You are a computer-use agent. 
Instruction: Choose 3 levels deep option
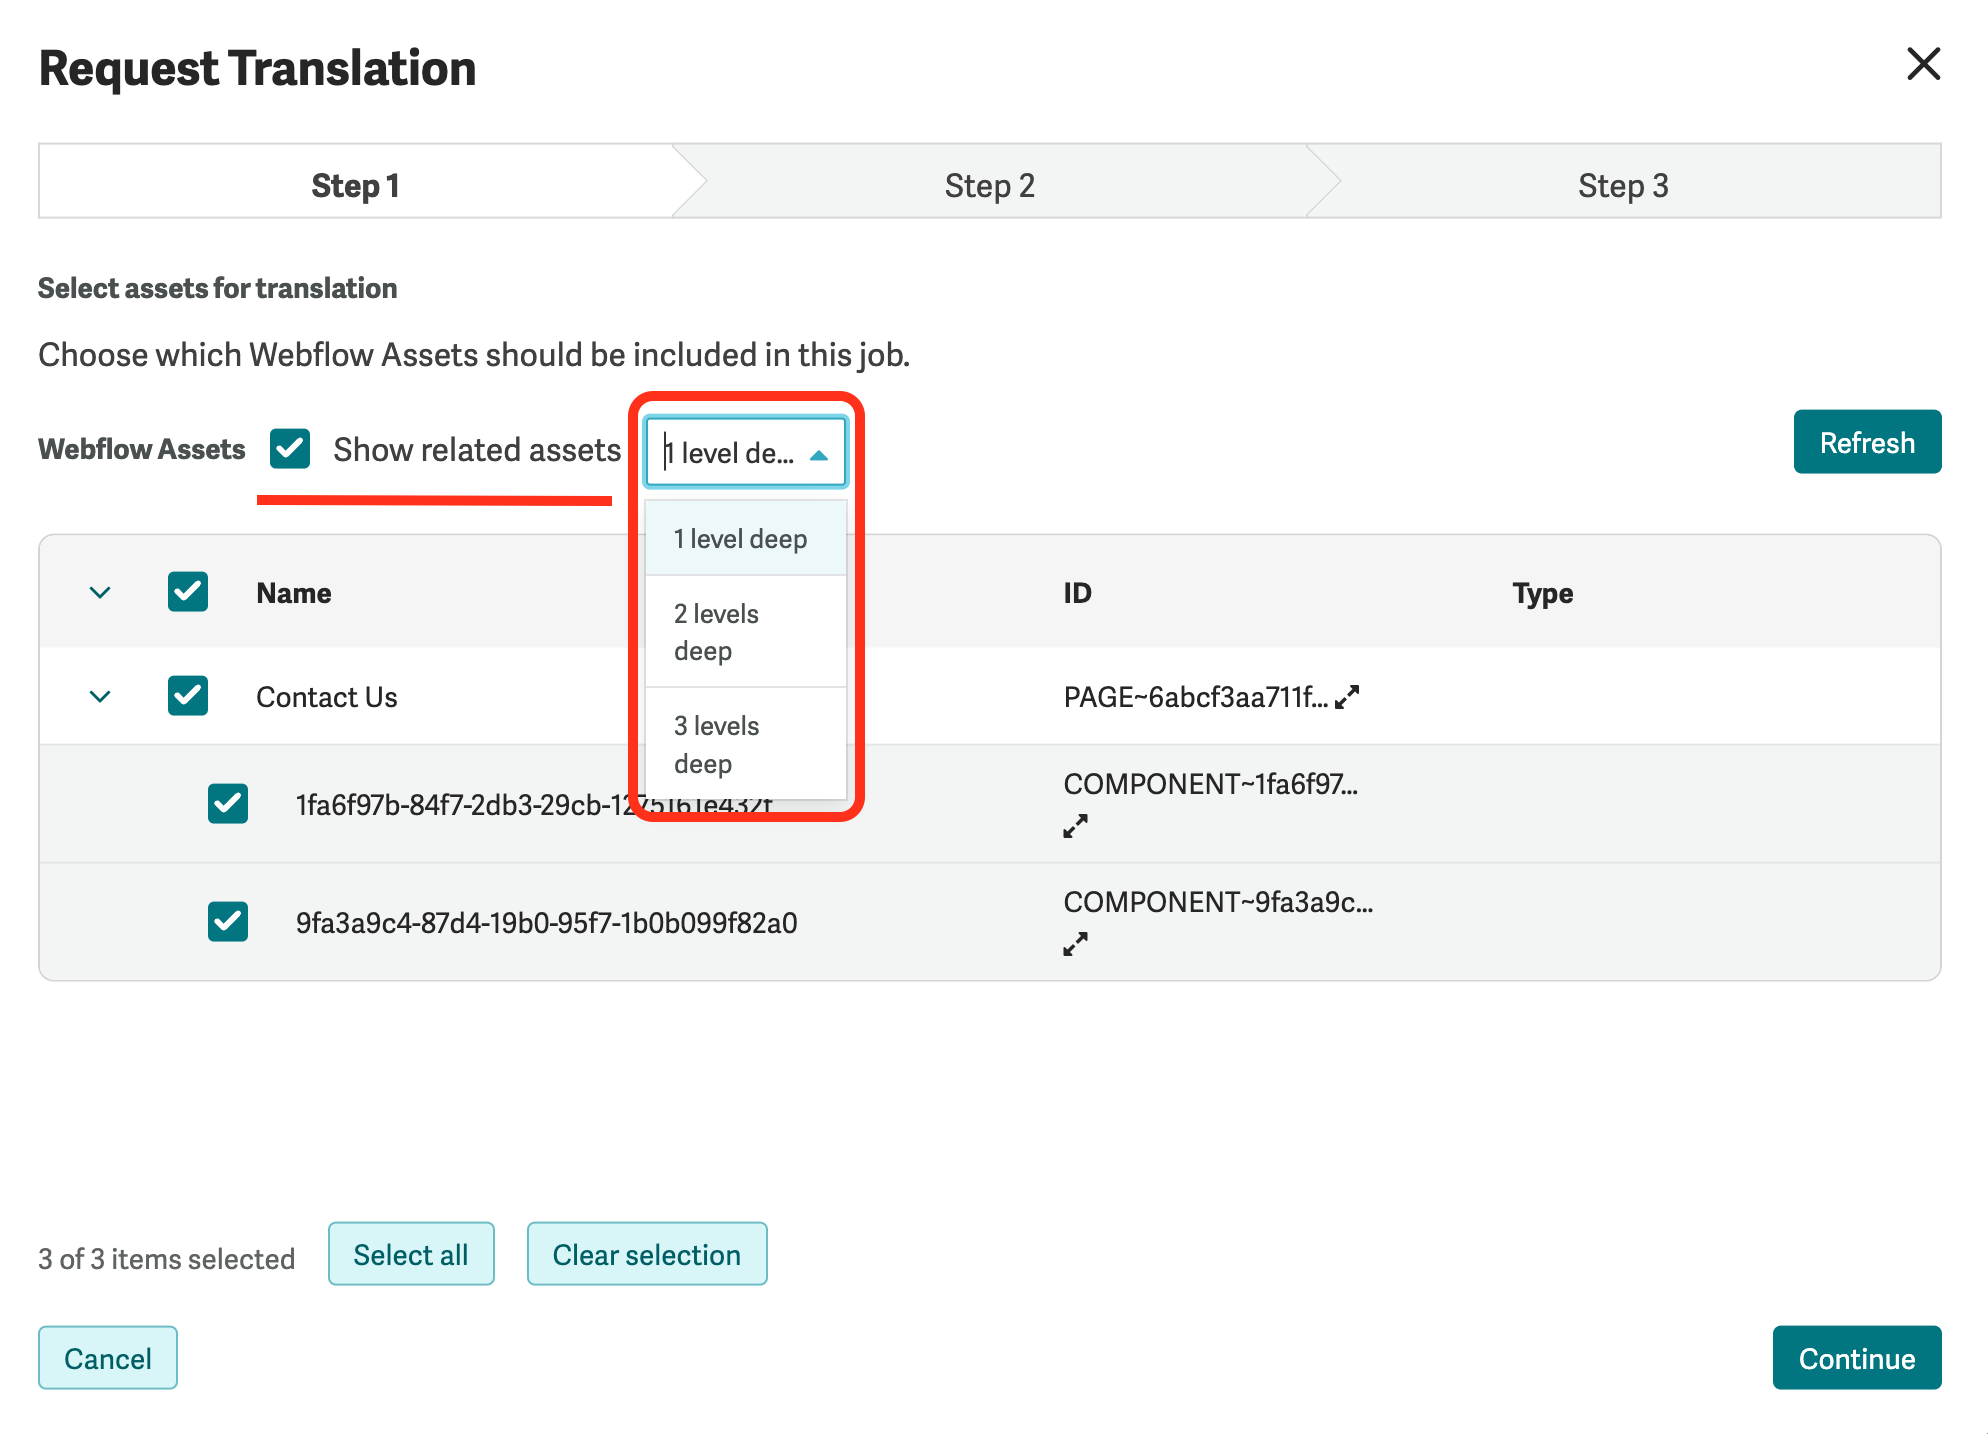(x=746, y=744)
